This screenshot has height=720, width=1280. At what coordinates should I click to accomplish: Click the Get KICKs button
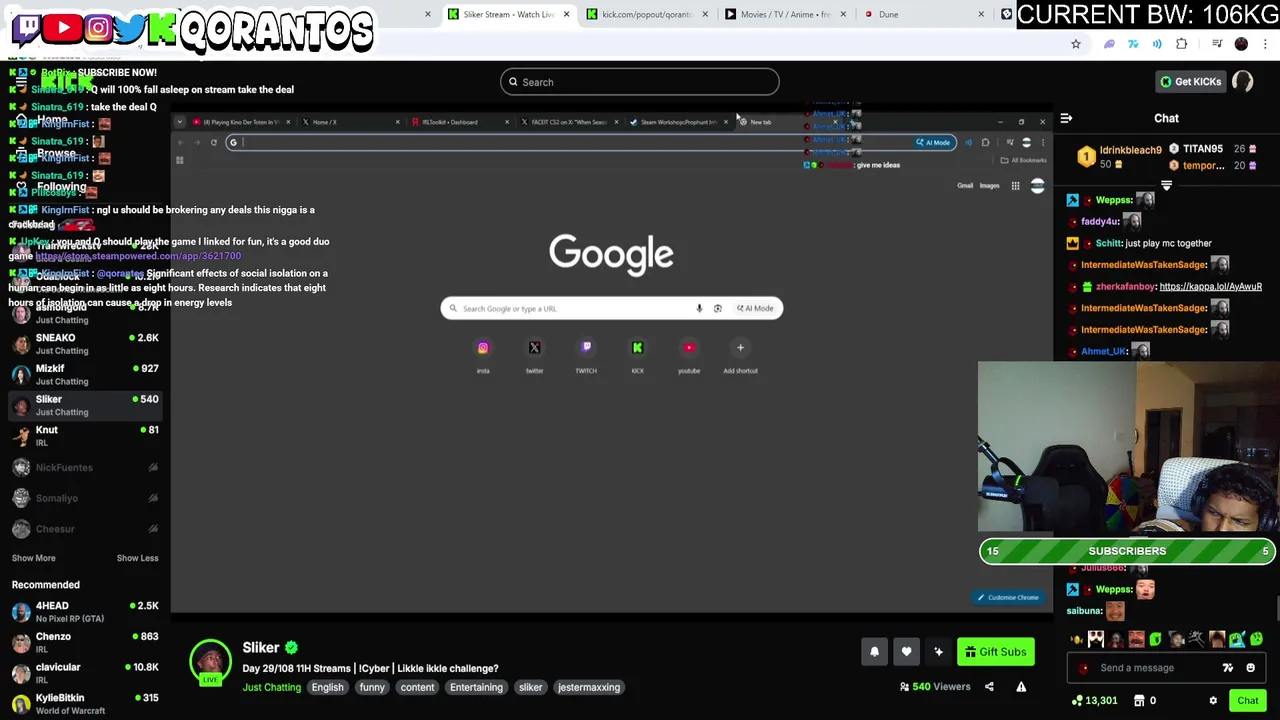click(1190, 82)
